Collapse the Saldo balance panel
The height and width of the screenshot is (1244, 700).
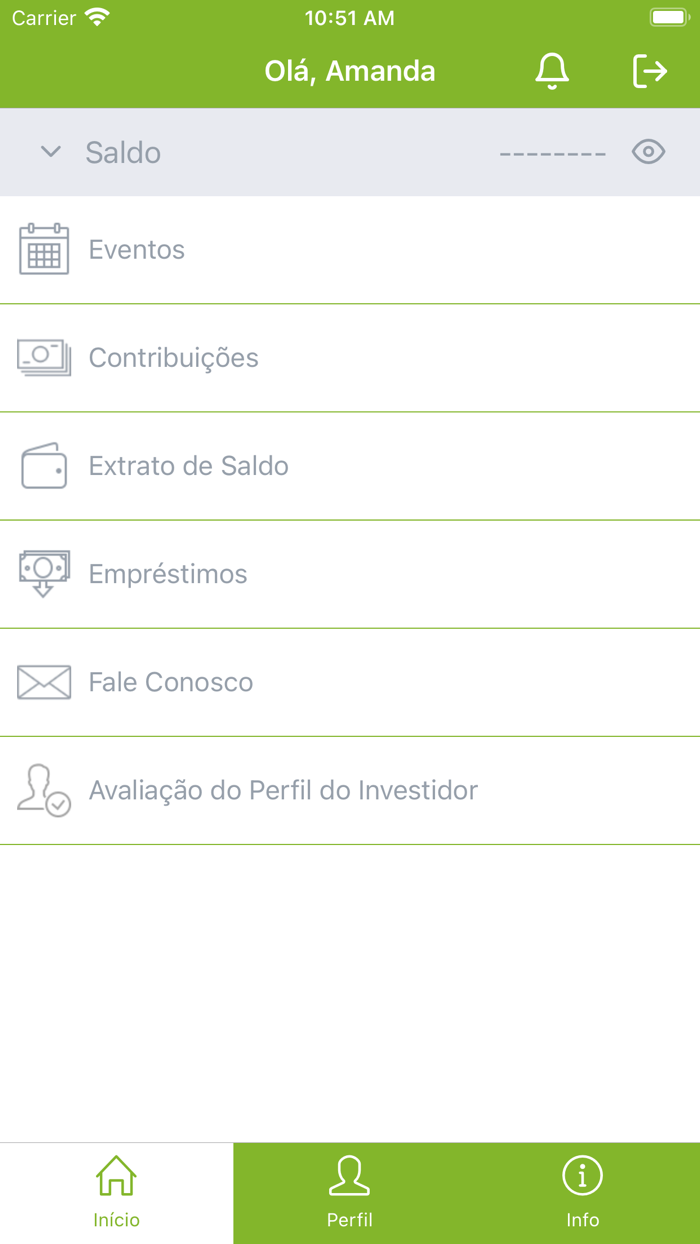point(50,152)
